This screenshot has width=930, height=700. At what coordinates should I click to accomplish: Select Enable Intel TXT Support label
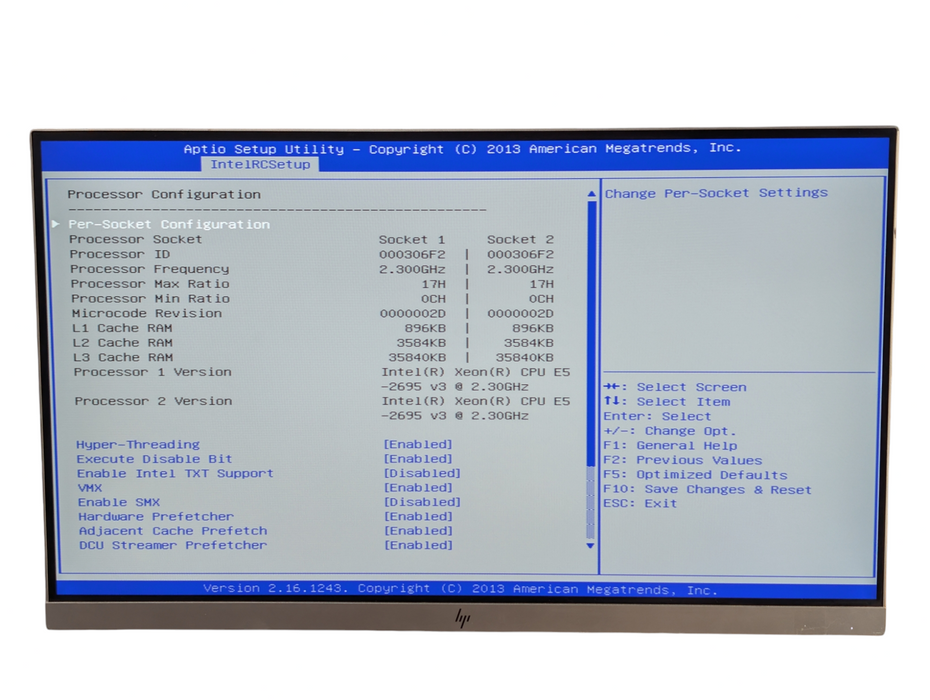click(x=175, y=473)
